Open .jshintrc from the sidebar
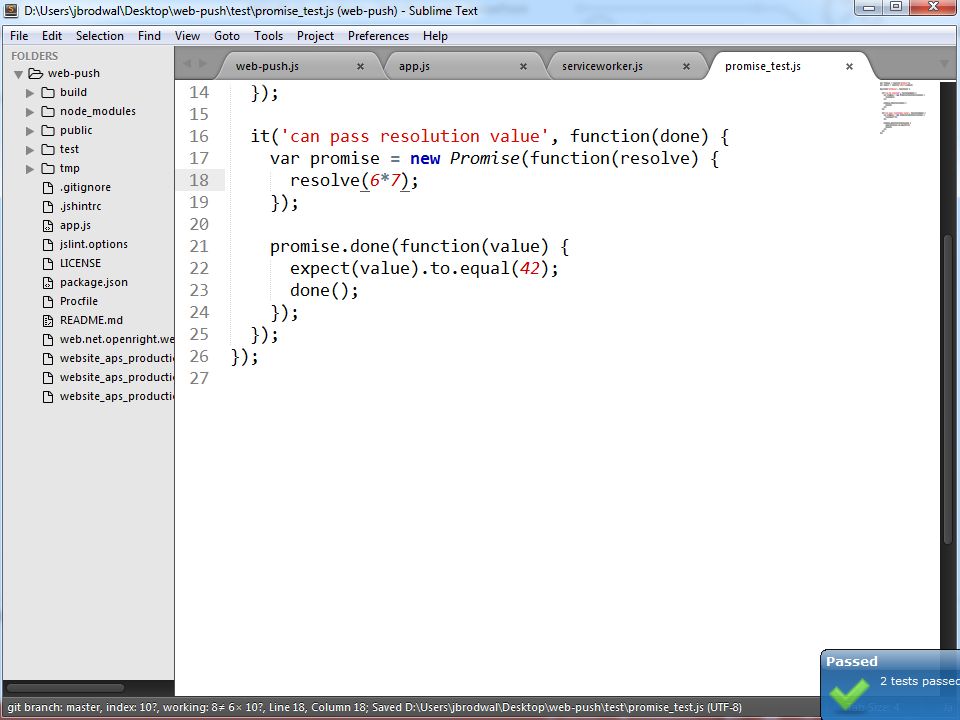Image resolution: width=960 pixels, height=720 pixels. tap(80, 206)
